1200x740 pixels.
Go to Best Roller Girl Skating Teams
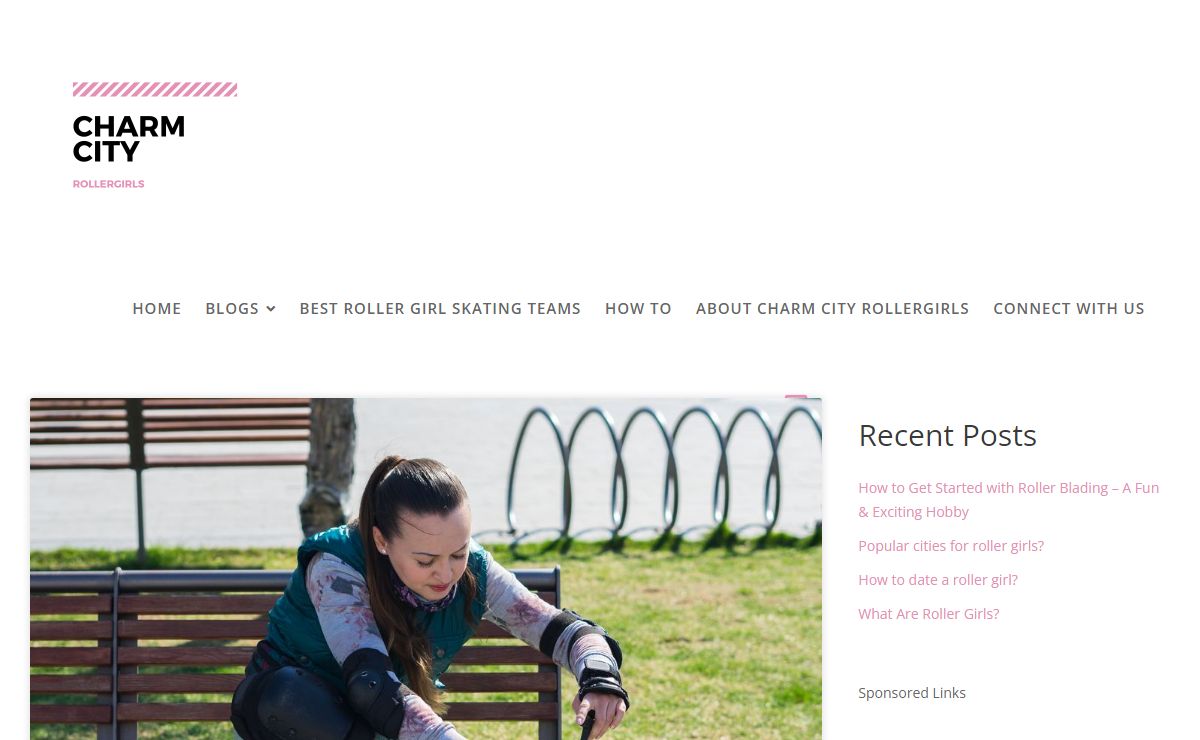tap(440, 308)
